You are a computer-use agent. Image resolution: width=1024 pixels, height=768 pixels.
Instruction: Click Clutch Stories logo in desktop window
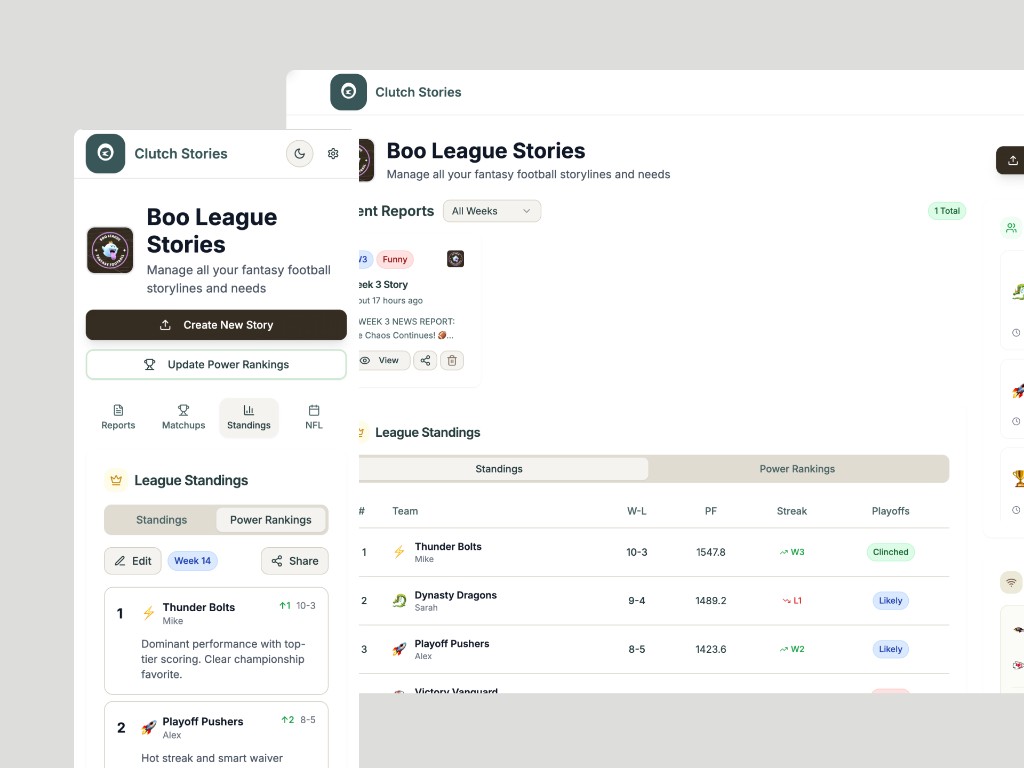coord(349,92)
